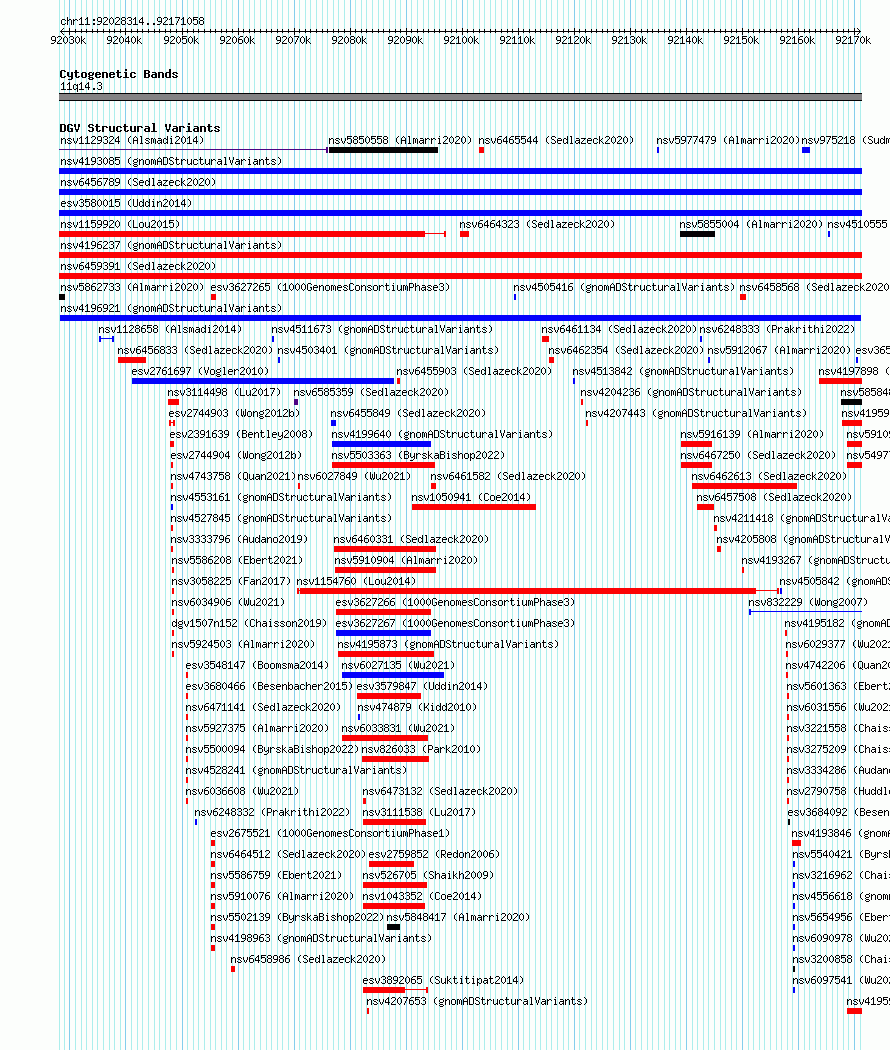Select nsv4511673 gnomADStructuralVariants label
The width and height of the screenshot is (890, 1050).
(x=382, y=329)
